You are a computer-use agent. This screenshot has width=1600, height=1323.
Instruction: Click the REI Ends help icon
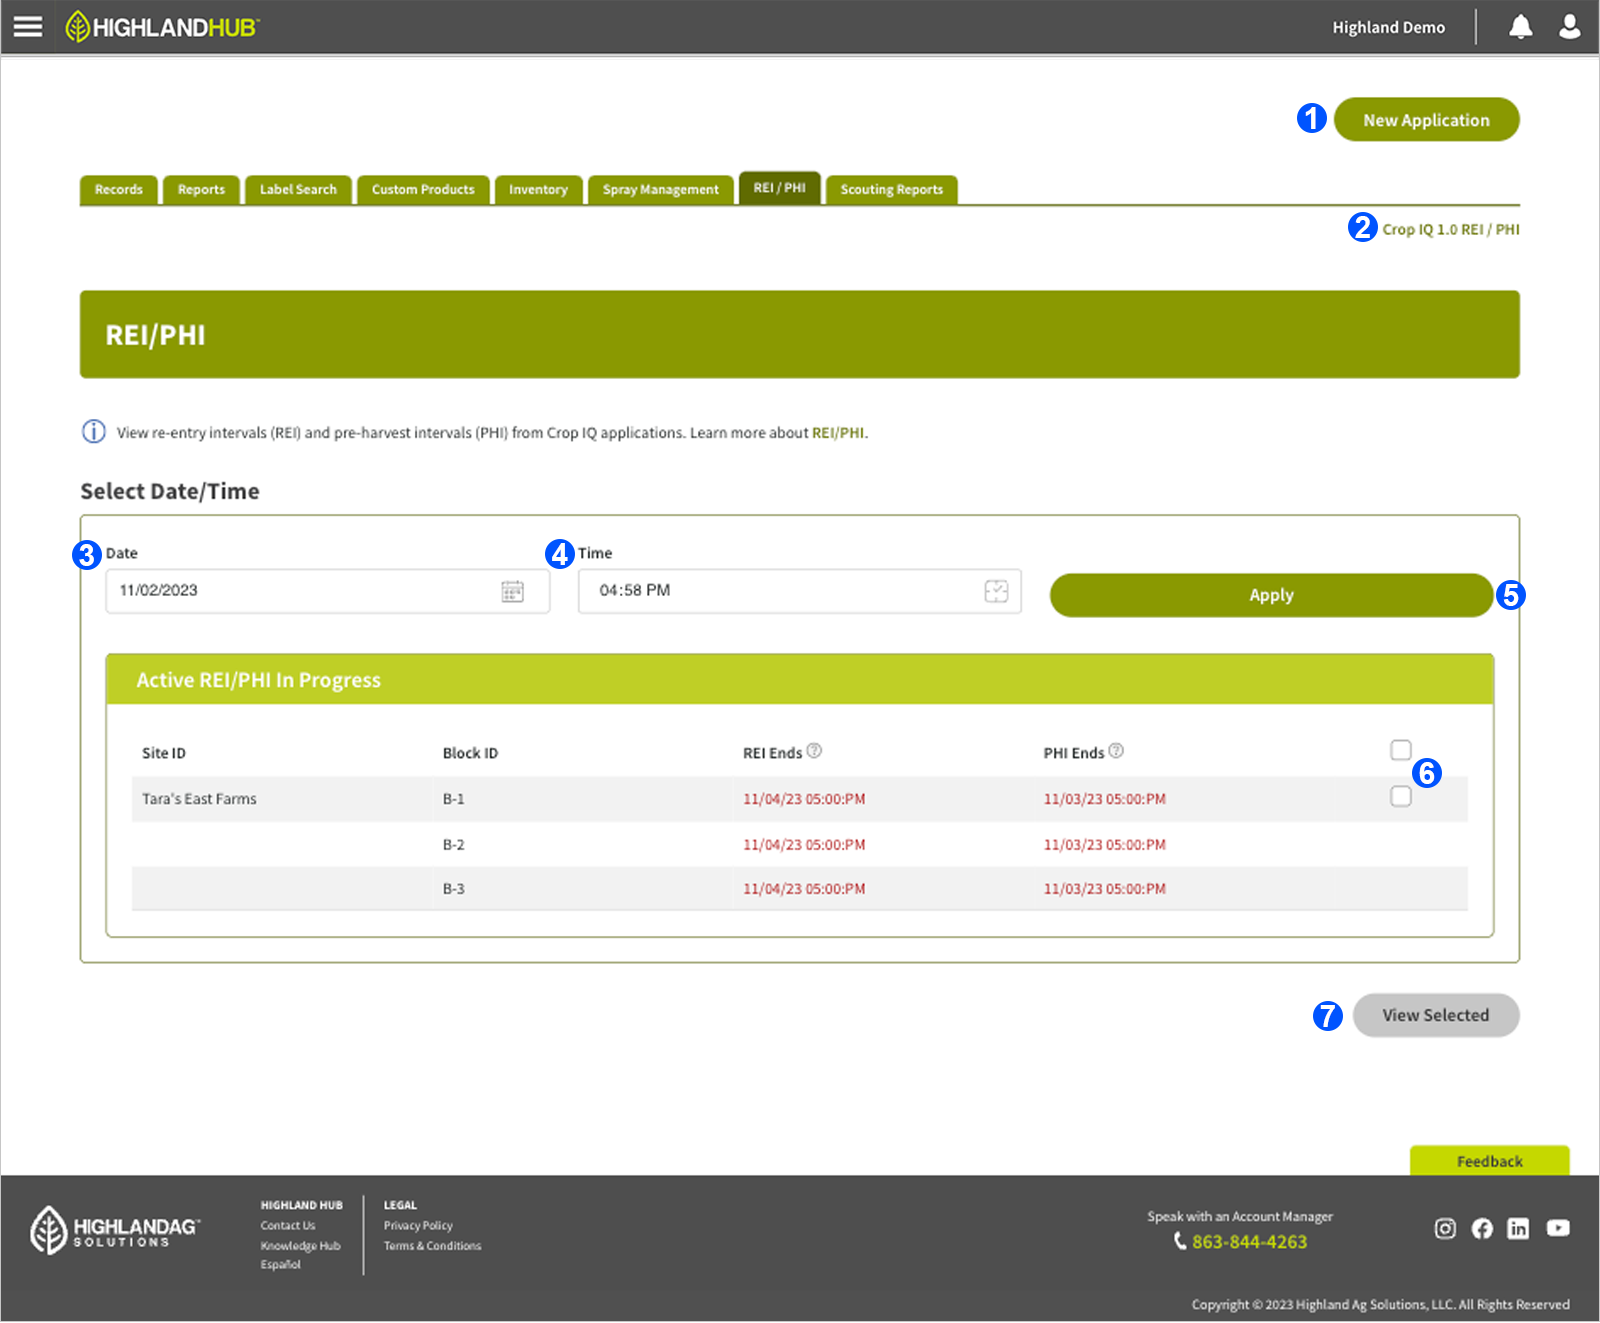[814, 751]
